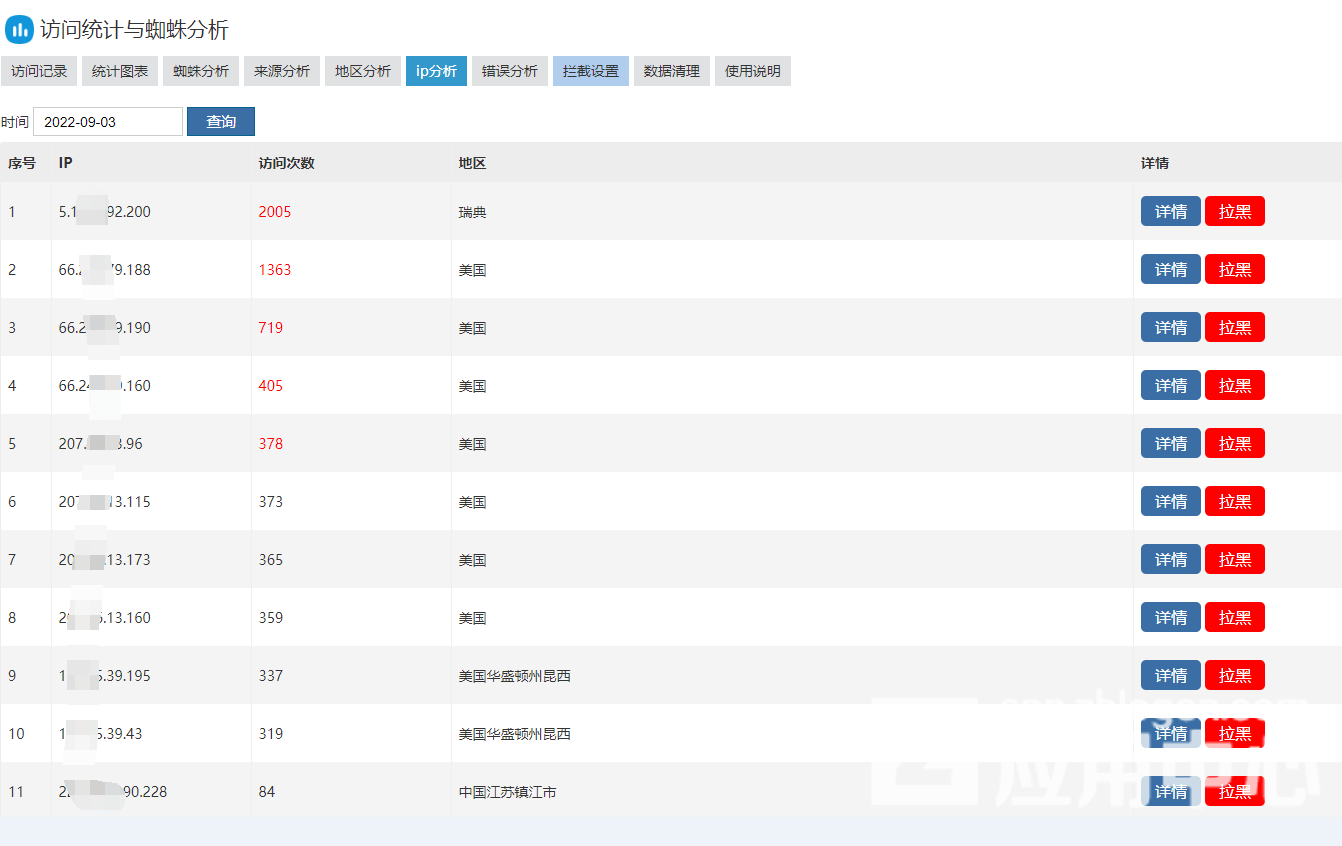Open 详情 for the 1363 visits row
Viewport: 1342px width, 846px height.
[x=1171, y=269]
